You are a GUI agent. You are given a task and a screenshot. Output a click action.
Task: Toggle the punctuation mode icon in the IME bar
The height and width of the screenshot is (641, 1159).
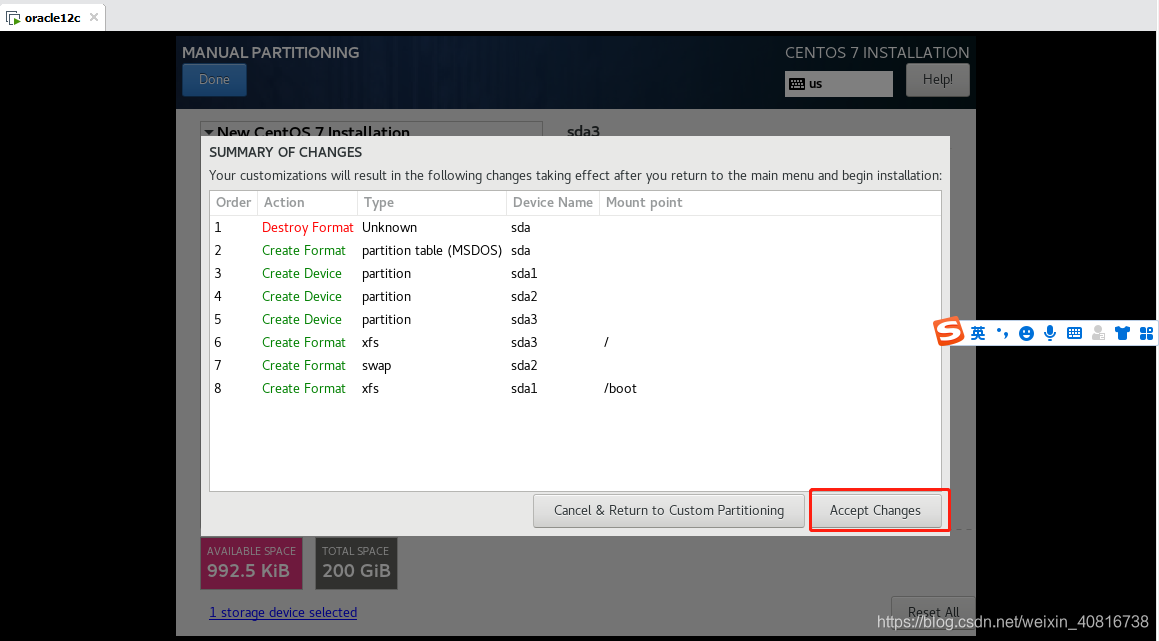[x=1002, y=333]
